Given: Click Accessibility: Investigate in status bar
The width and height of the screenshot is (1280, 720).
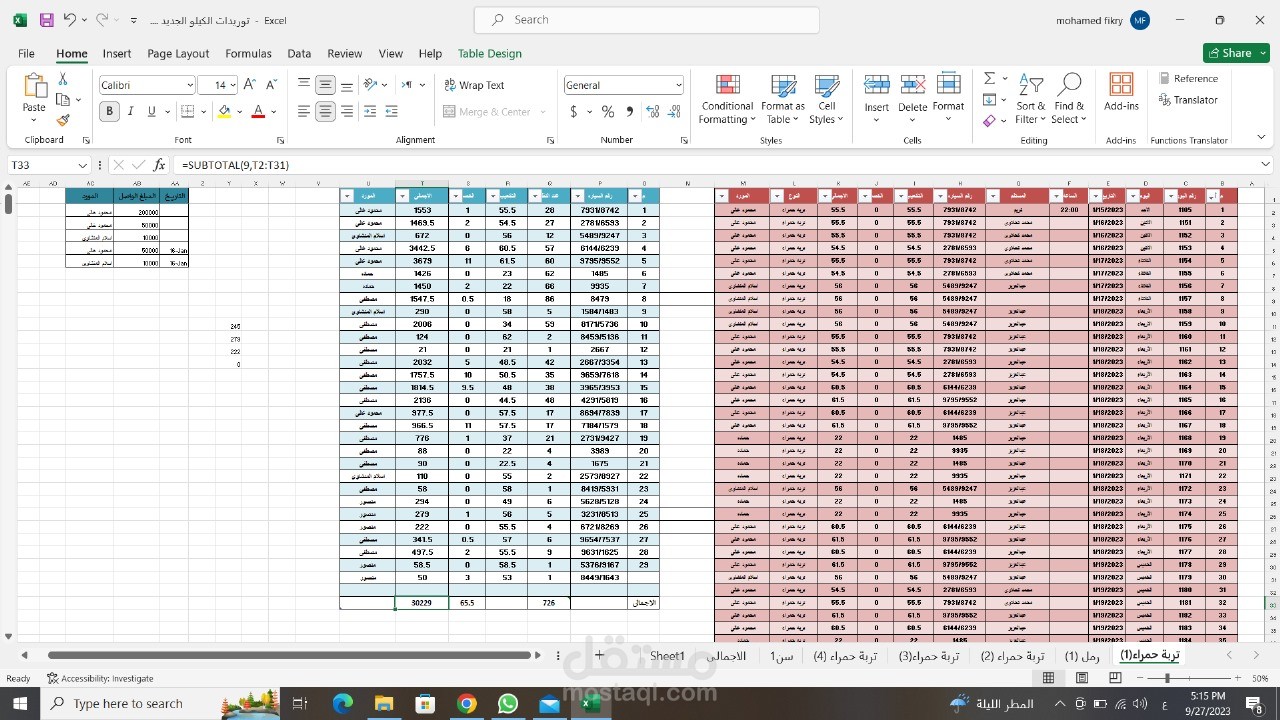Looking at the screenshot, I should pos(100,678).
